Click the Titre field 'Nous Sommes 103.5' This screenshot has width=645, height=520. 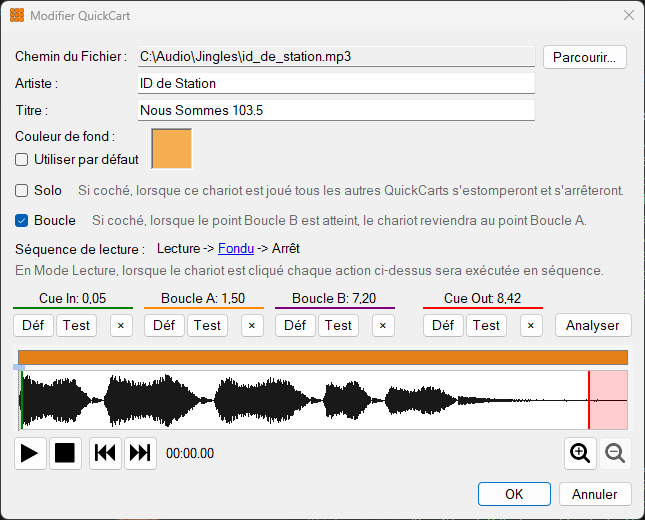tap(336, 110)
